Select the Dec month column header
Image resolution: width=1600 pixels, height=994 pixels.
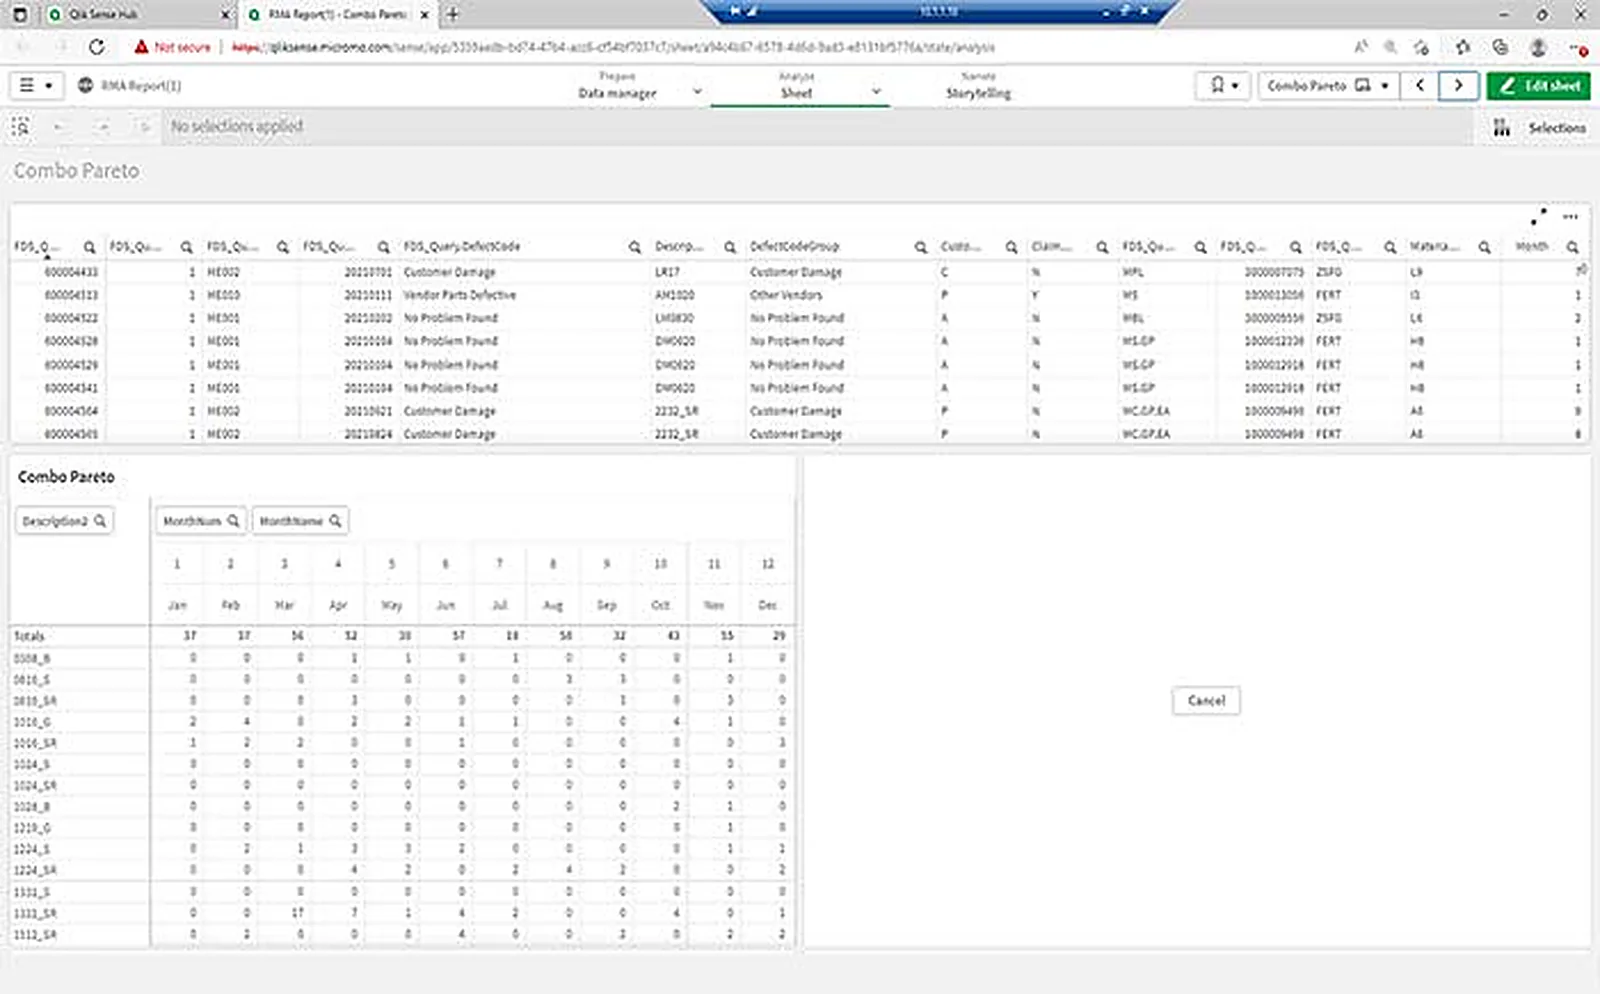(x=768, y=605)
